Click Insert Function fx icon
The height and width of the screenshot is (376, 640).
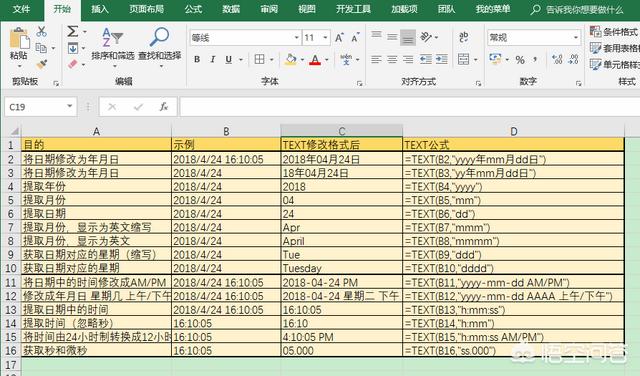(x=164, y=107)
